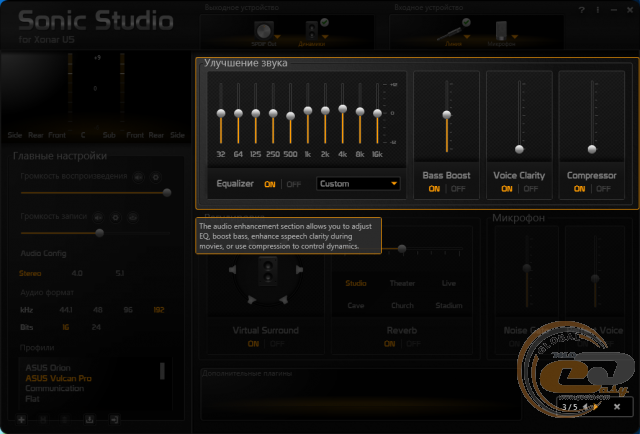This screenshot has height=434, width=640.
Task: Open the help question mark icon
Action: (x=582, y=10)
